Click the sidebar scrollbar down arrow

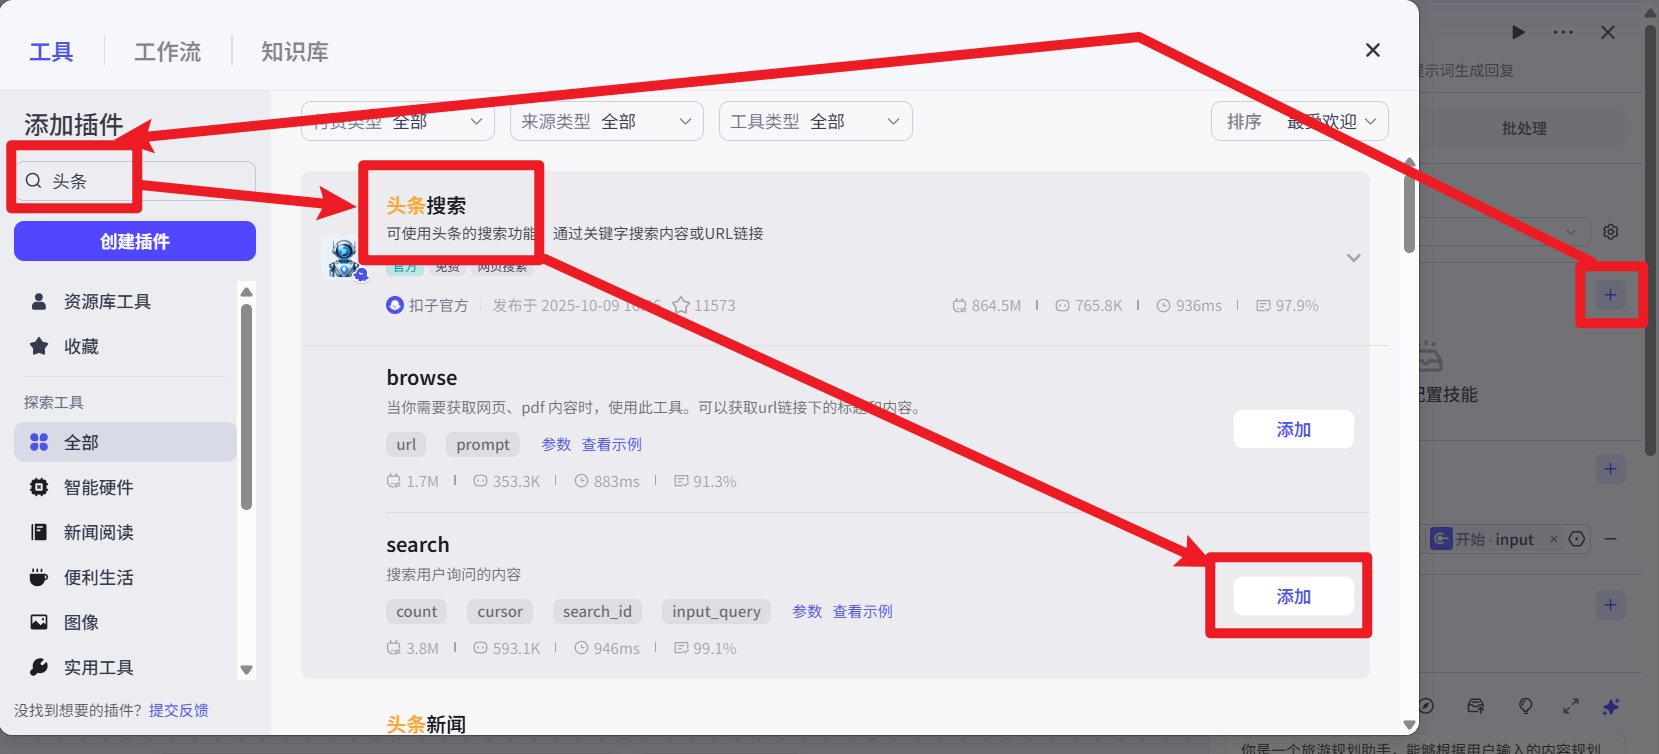coord(246,670)
